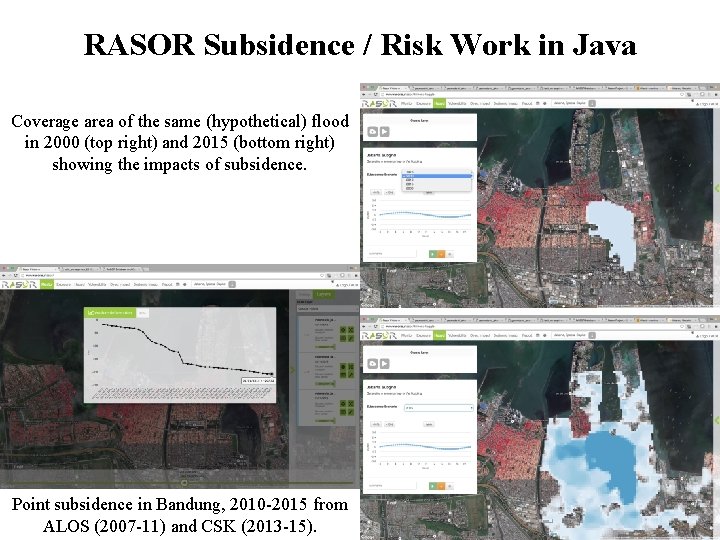Click RASOR logo in 2015 flood screenshot

coord(379,335)
